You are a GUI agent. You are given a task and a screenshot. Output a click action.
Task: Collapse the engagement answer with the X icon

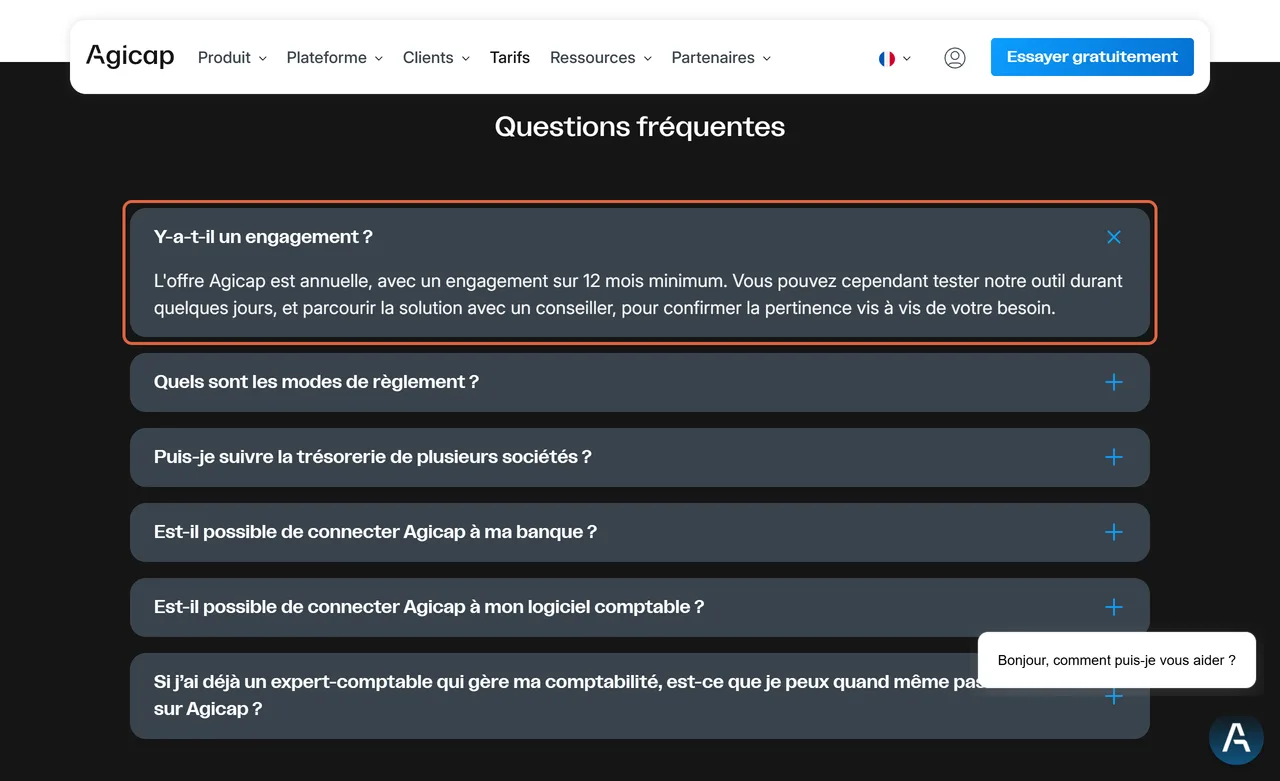pos(1114,237)
